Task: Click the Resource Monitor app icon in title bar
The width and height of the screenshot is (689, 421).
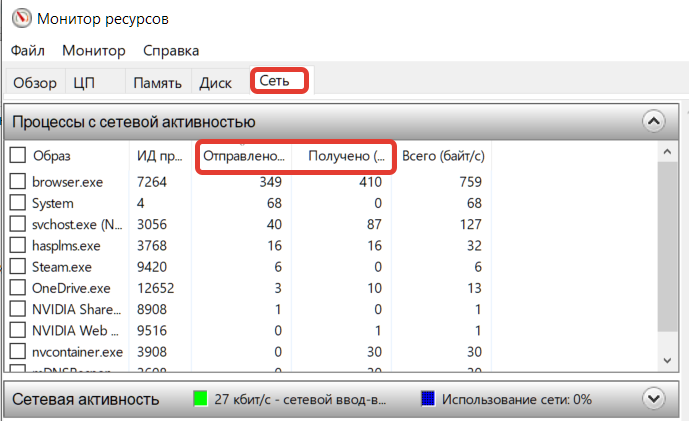Action: click(18, 18)
